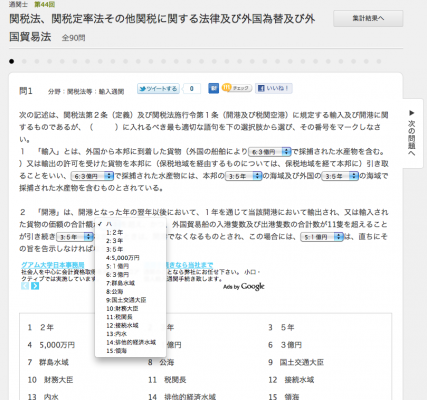
Task: Select 11:税関長 in the open dropdown list
Action: click(131, 317)
